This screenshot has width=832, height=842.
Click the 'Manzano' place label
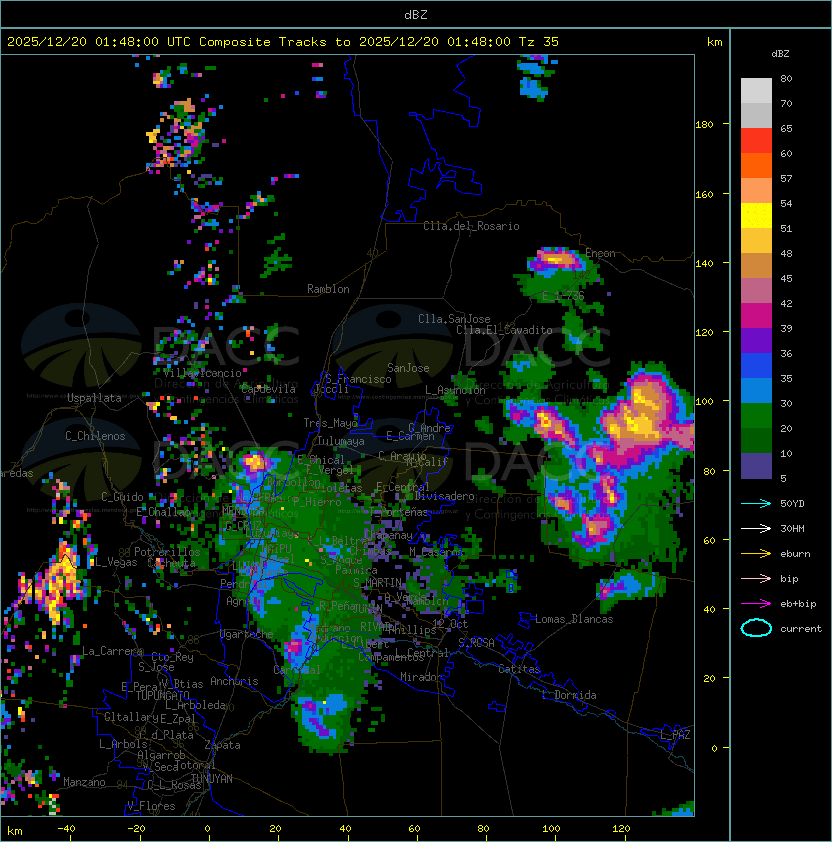coord(84,782)
